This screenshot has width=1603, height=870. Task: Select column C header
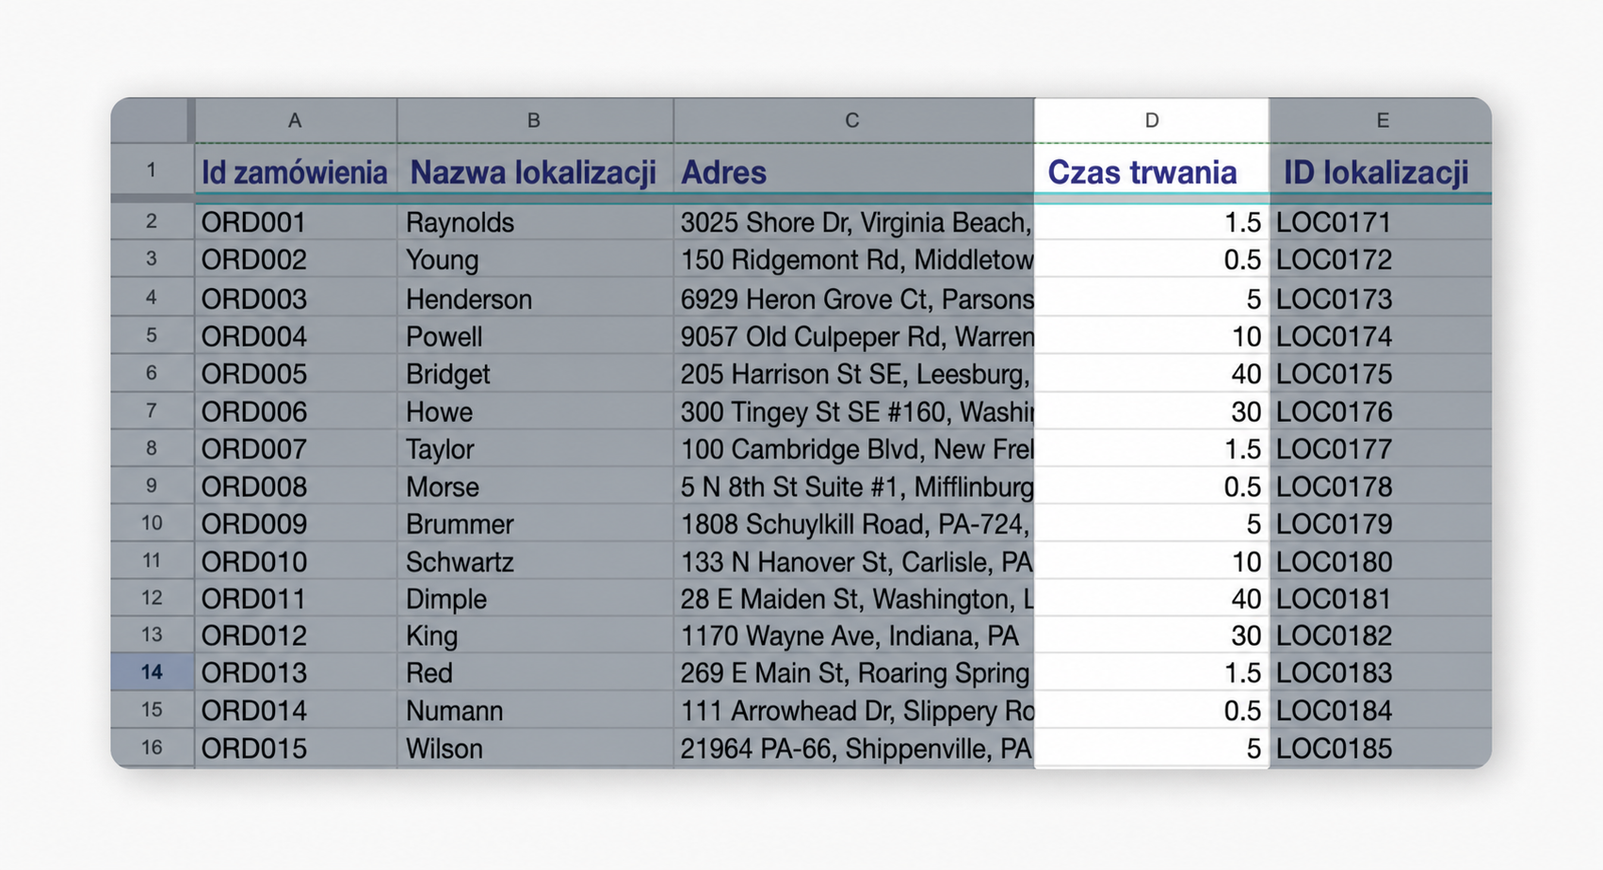click(x=853, y=120)
